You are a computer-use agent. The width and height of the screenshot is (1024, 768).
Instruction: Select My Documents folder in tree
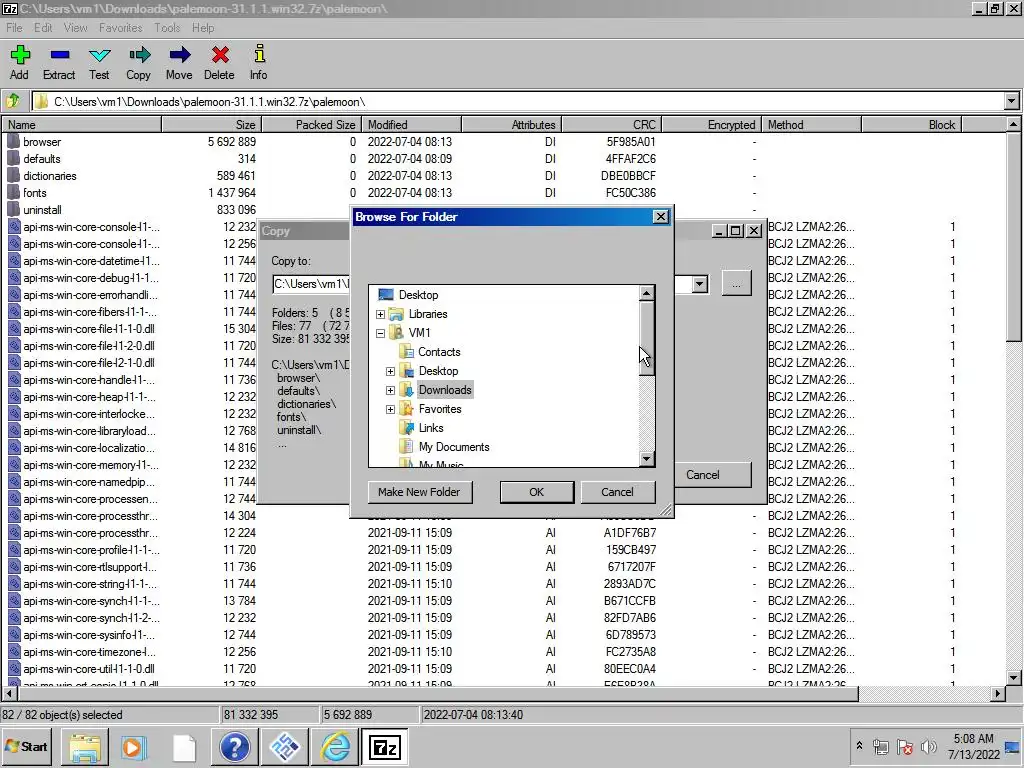coord(454,447)
